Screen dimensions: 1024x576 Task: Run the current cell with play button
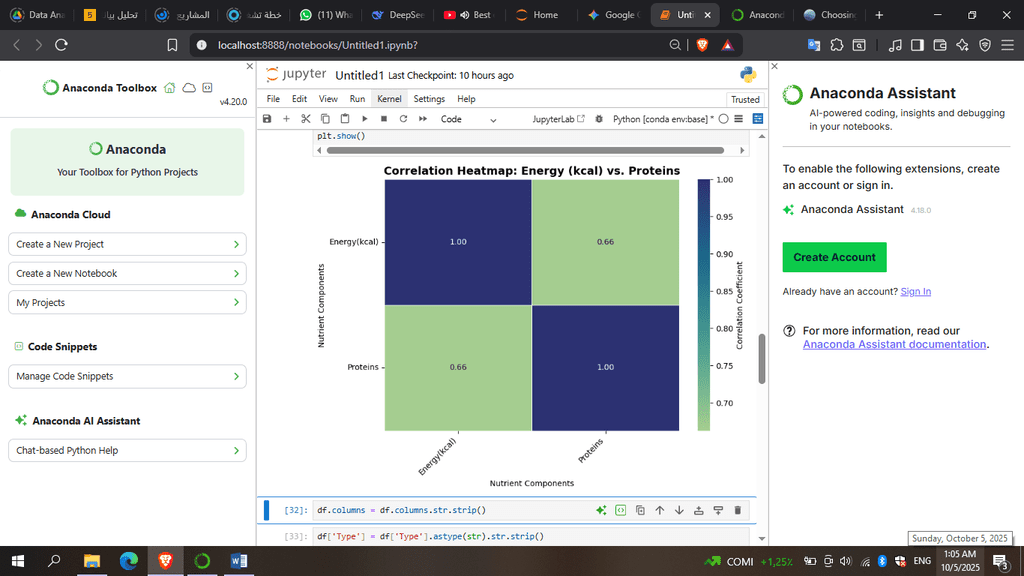pos(364,119)
